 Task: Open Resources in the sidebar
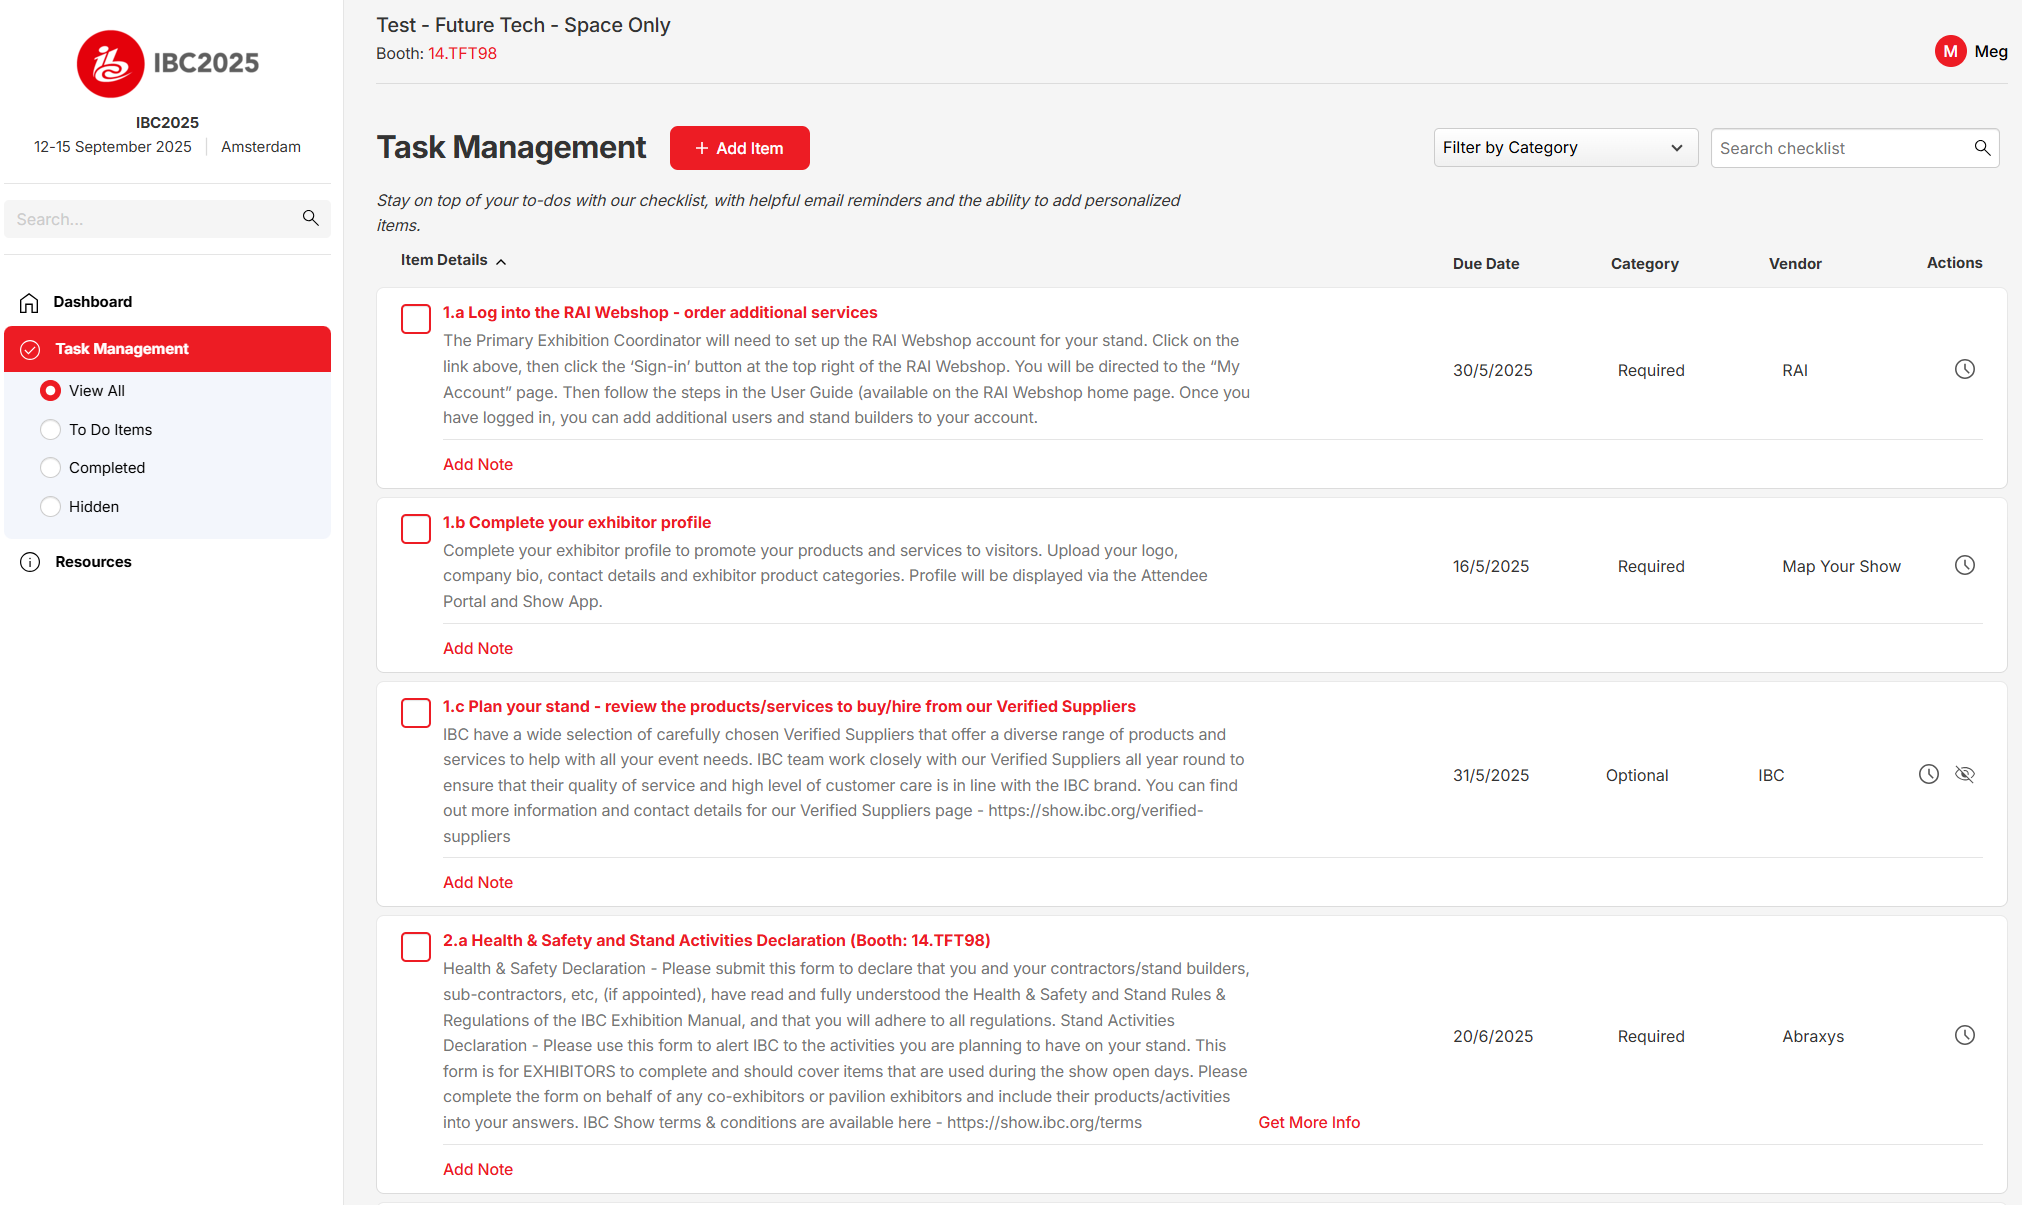[93, 562]
